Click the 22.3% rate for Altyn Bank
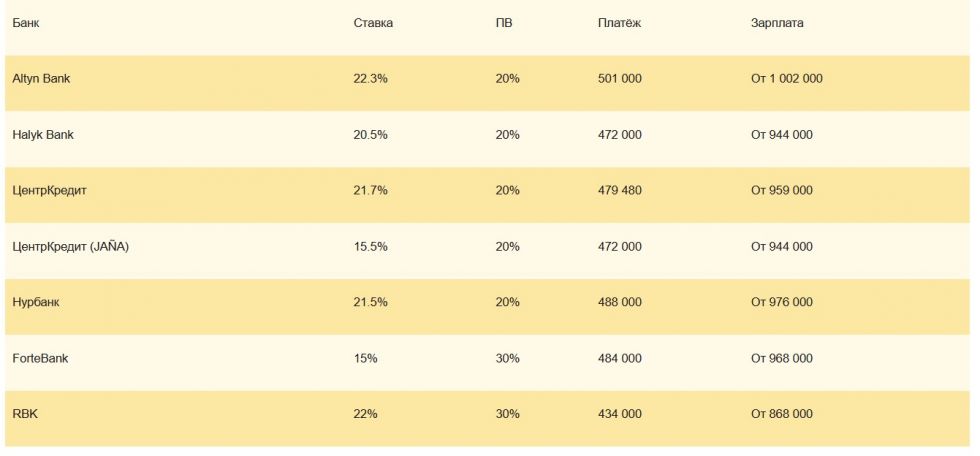The height and width of the screenshot is (456, 980). point(371,78)
